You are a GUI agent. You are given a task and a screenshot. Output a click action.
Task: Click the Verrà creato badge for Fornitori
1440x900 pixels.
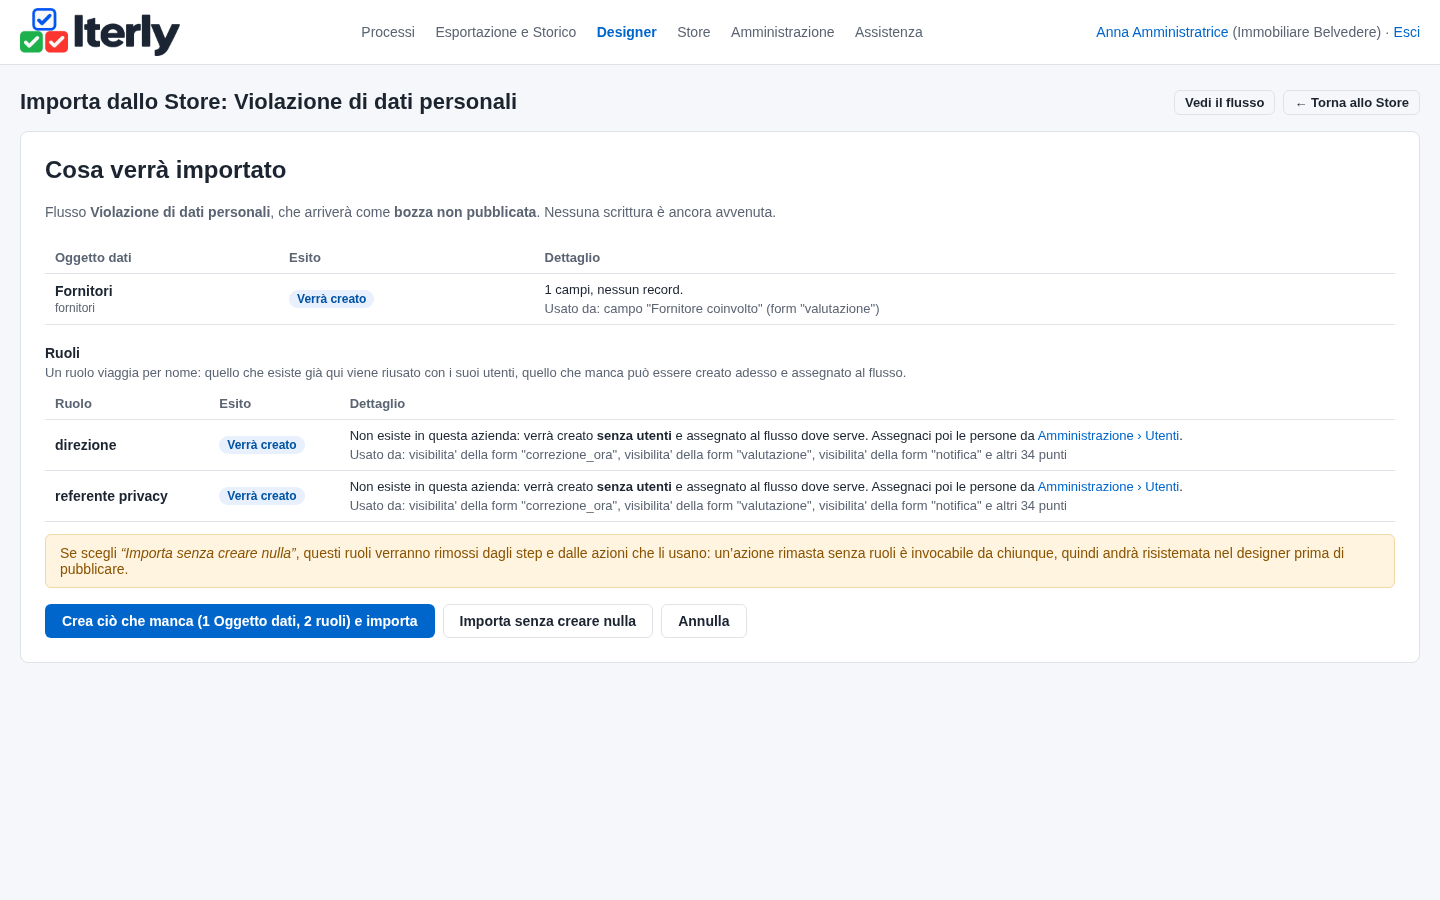pos(331,299)
